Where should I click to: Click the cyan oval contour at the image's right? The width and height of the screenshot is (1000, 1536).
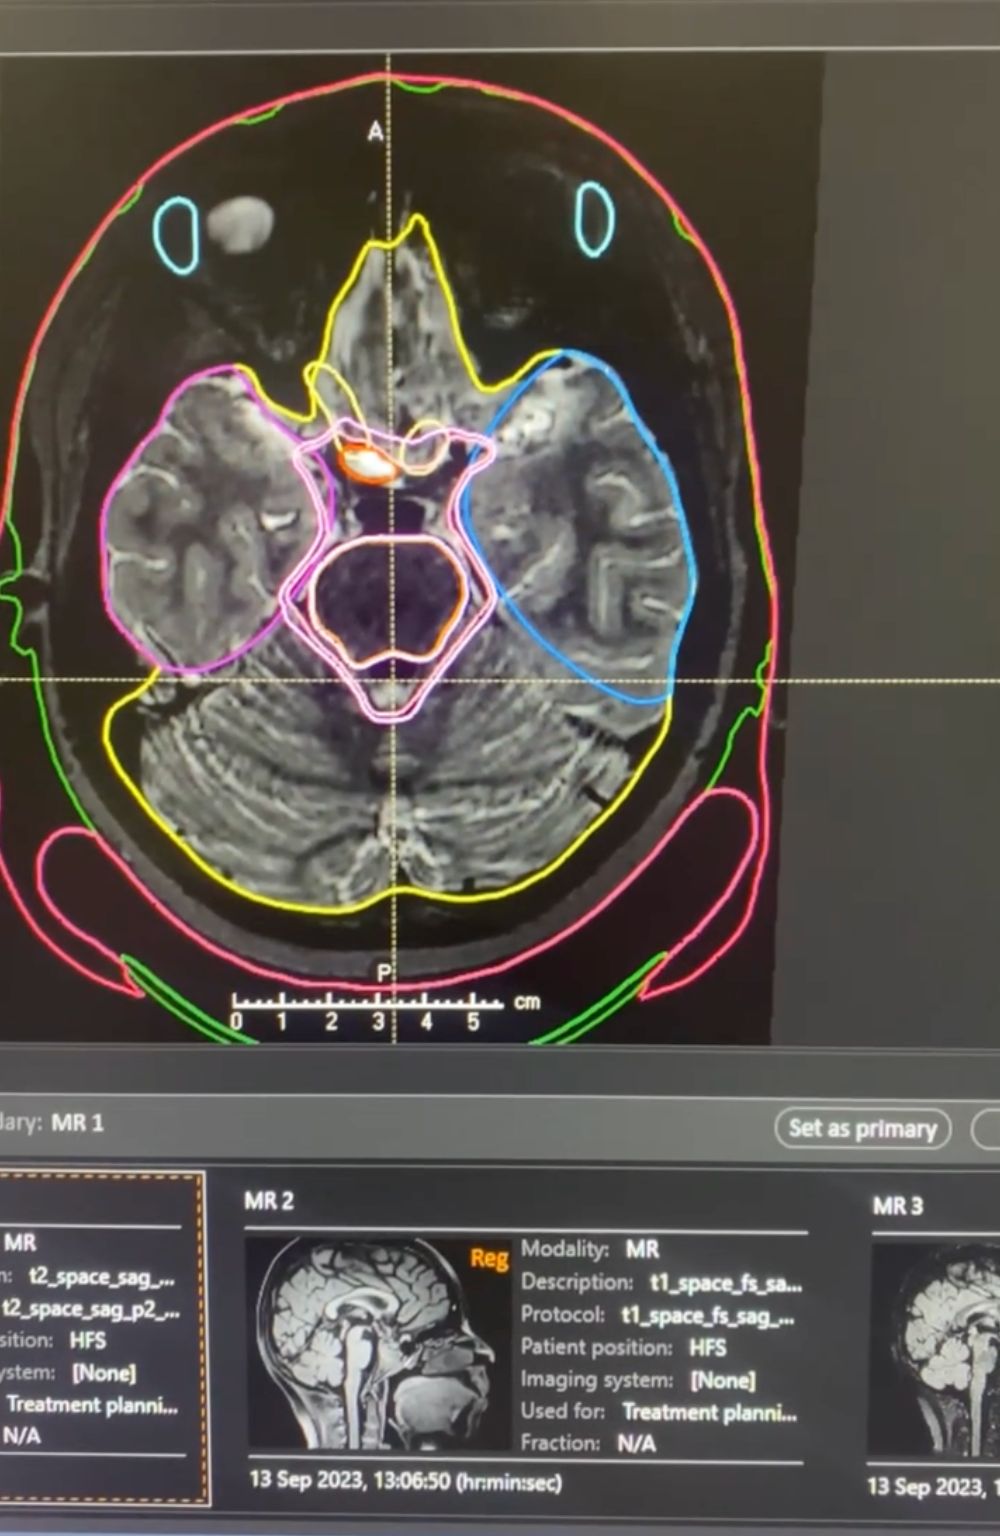coord(594,219)
